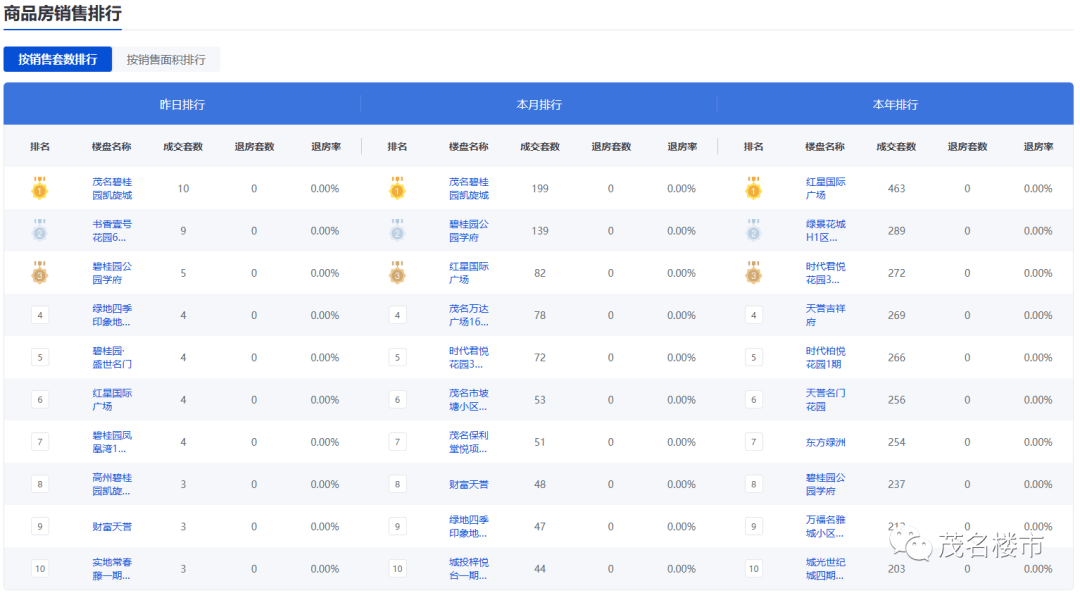
Task: Click rank 7 badge in 昨日排行
Action: 40,442
